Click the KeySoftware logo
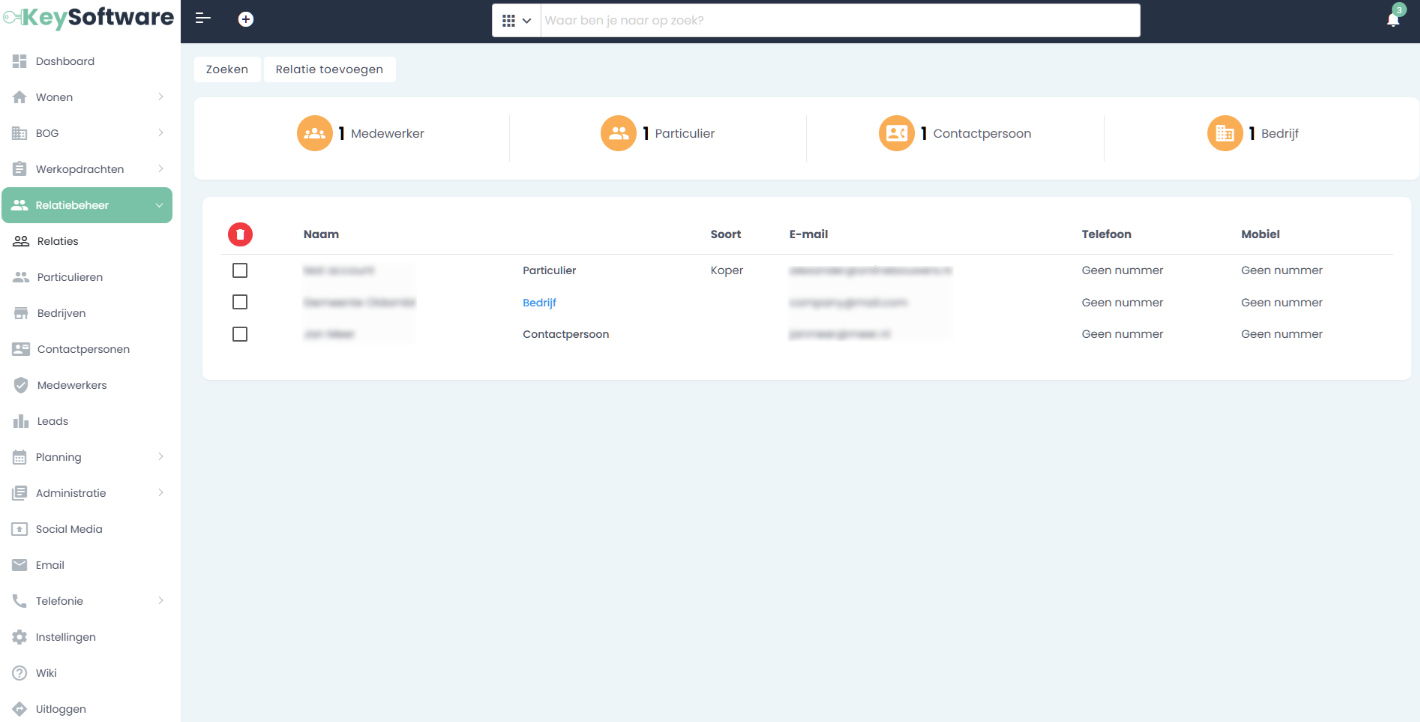This screenshot has height=722, width=1420. point(88,18)
